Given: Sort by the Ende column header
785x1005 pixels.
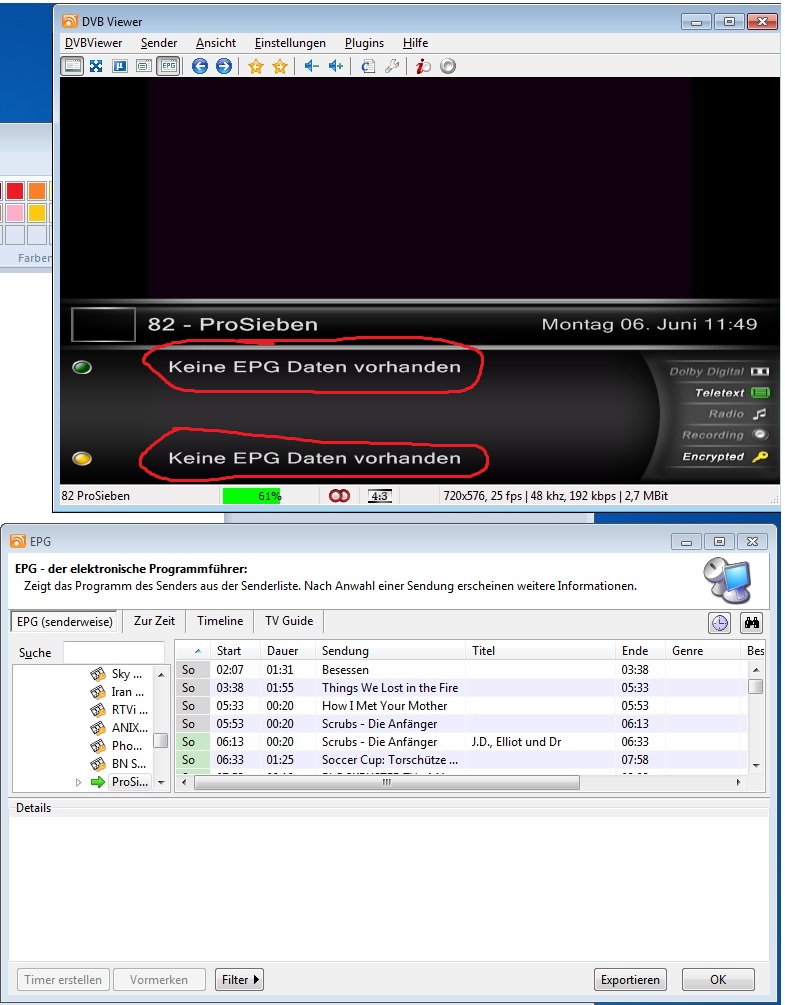Looking at the screenshot, I should tap(640, 651).
